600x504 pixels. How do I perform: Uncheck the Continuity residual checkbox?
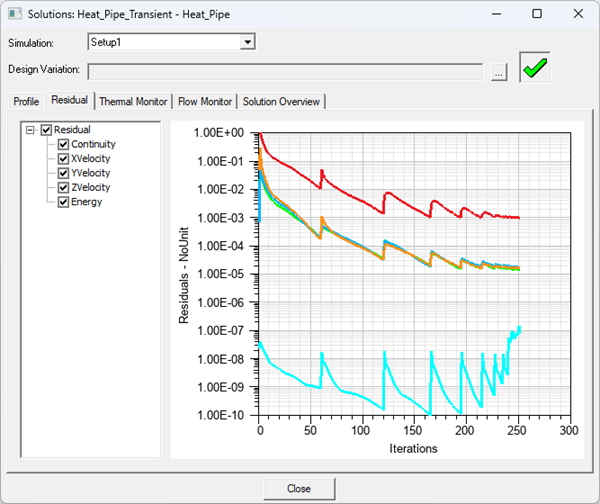click(x=63, y=144)
